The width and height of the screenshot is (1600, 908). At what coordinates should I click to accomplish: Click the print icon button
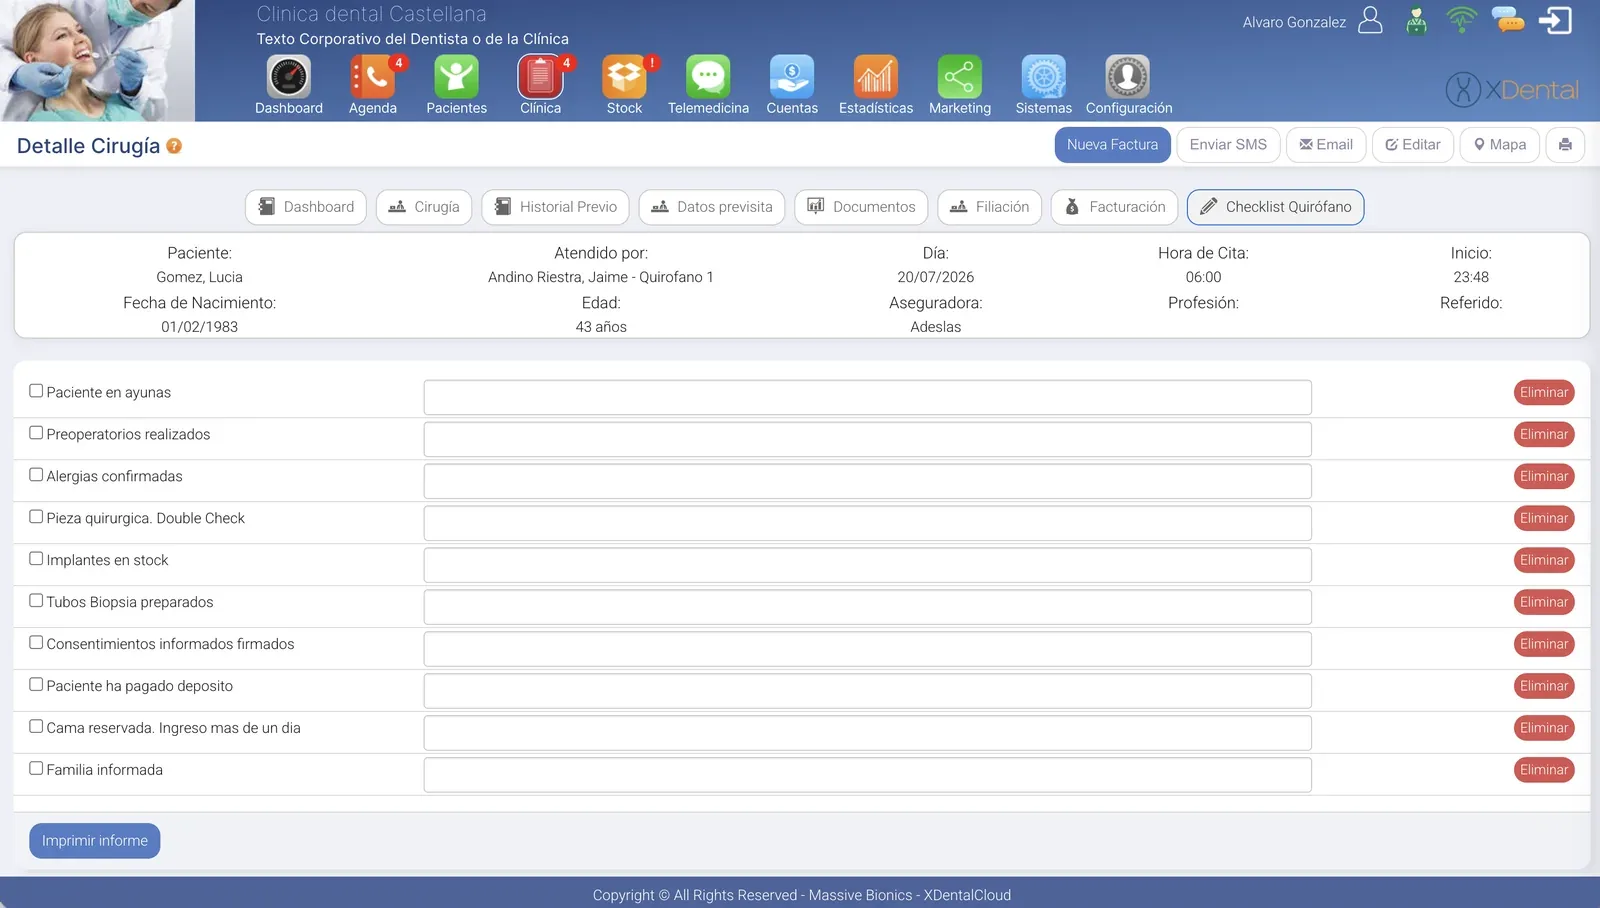1565,145
